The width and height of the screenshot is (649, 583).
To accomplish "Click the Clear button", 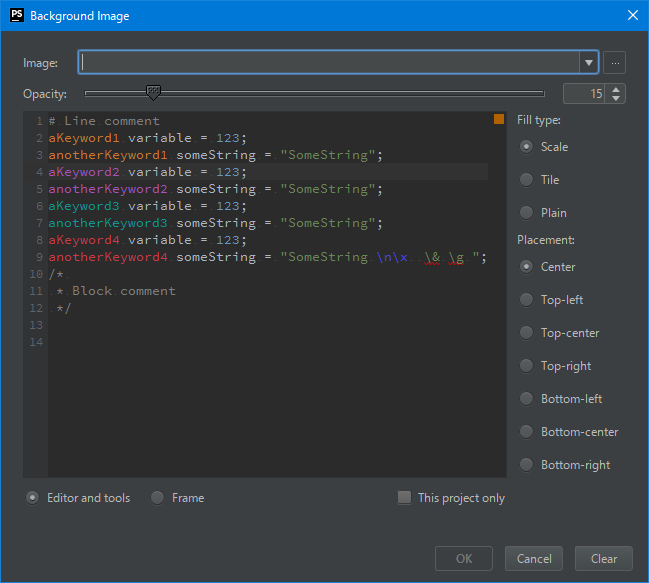I will pos(603,559).
